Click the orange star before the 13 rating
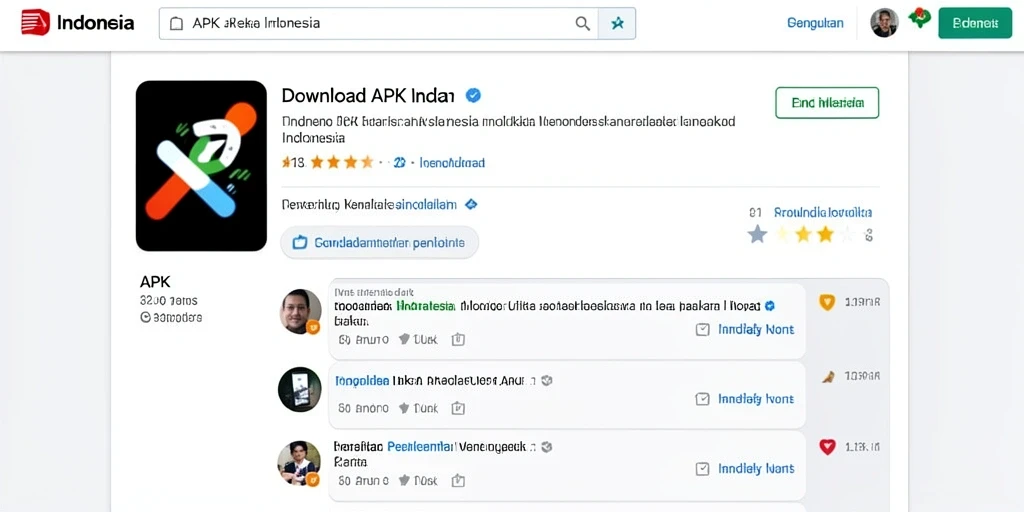Image resolution: width=1024 pixels, height=512 pixels. [x=285, y=162]
